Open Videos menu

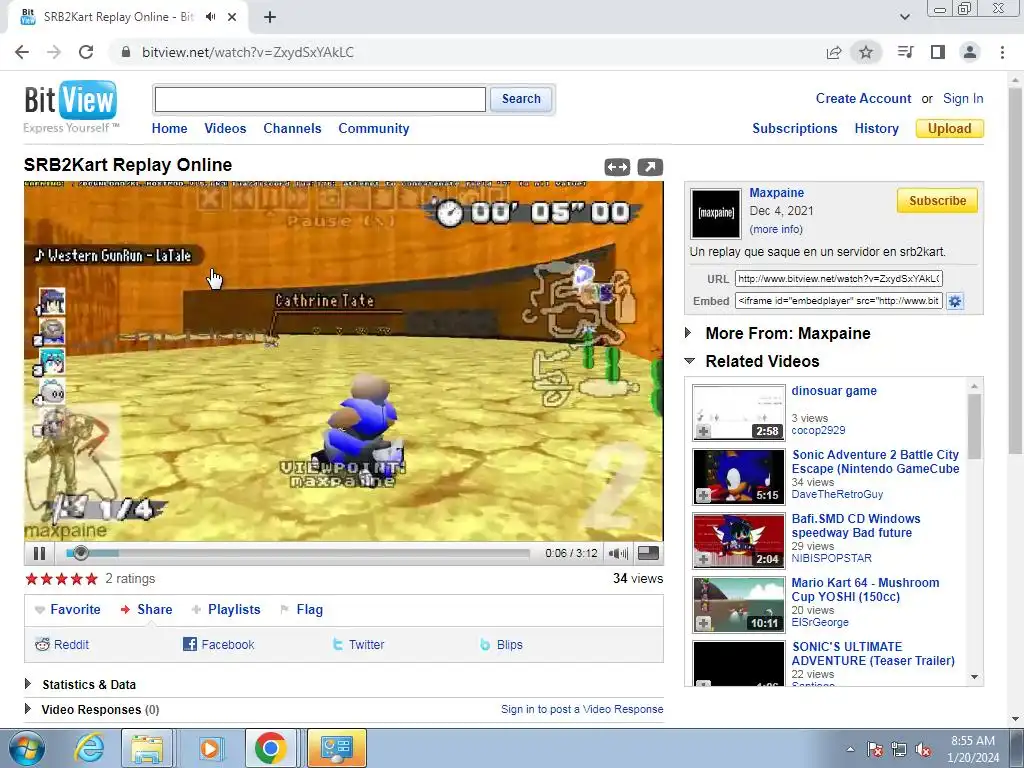tap(225, 129)
